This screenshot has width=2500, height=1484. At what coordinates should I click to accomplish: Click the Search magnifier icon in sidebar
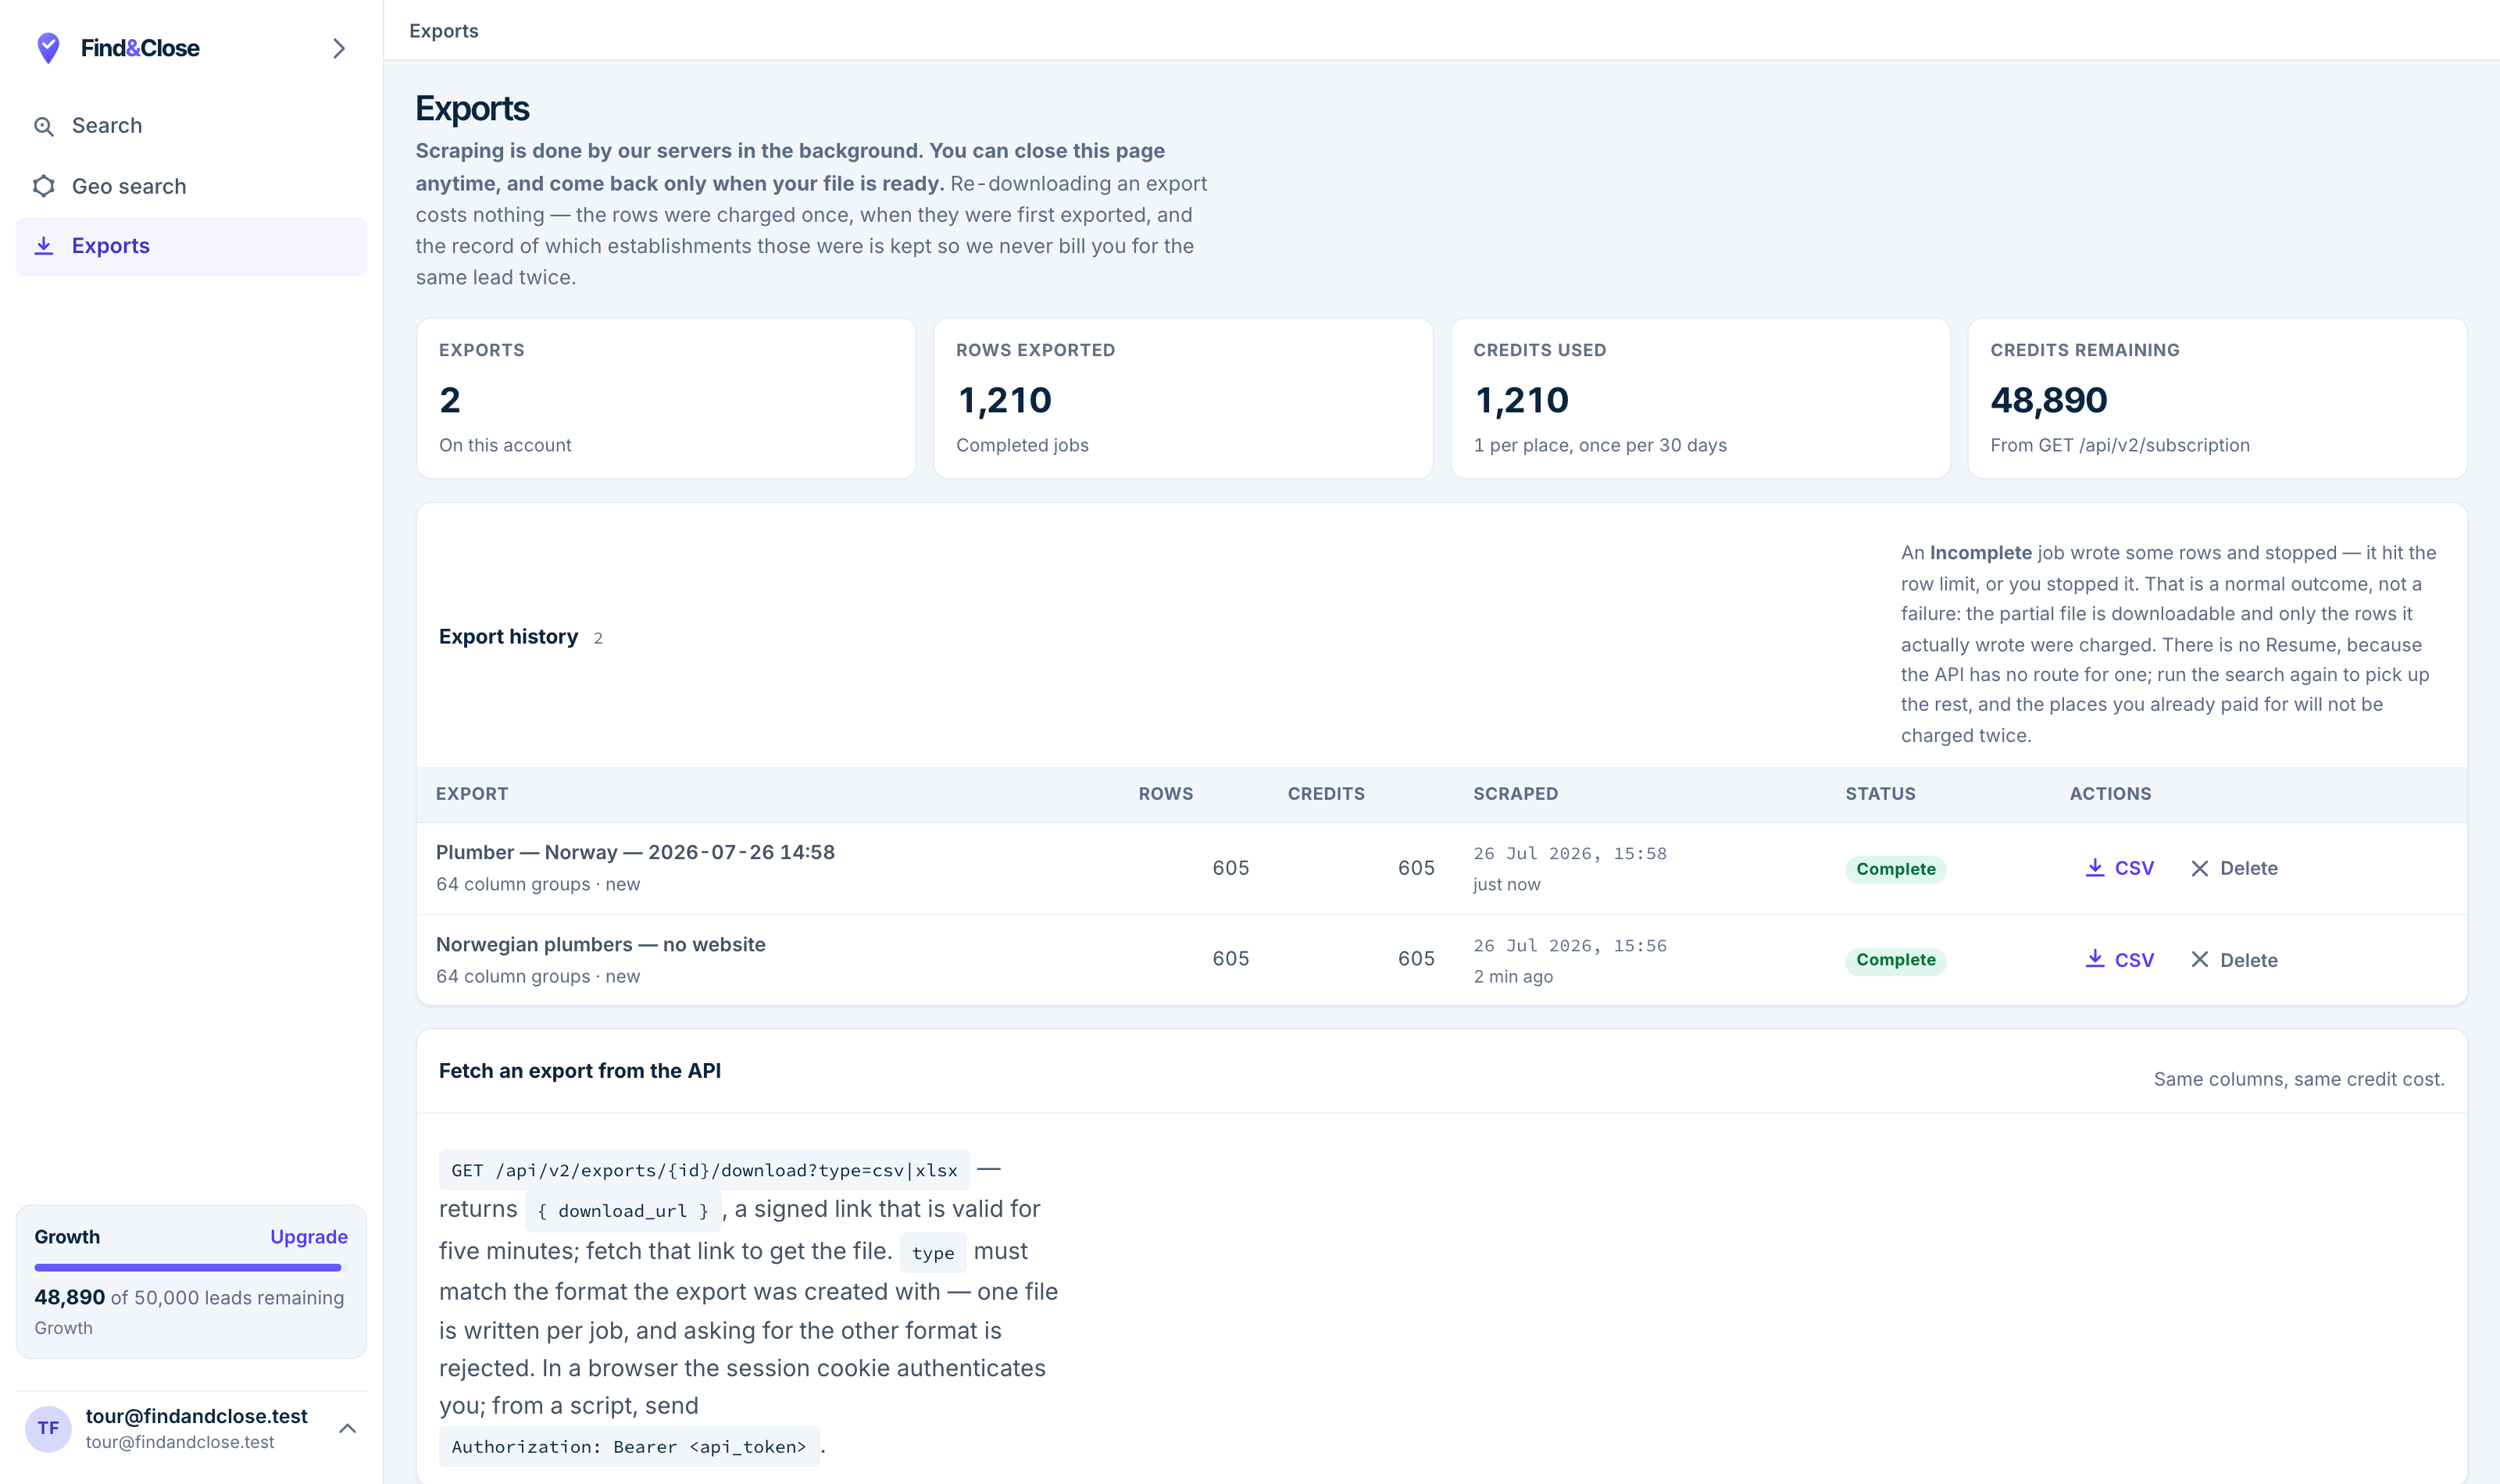[44, 126]
